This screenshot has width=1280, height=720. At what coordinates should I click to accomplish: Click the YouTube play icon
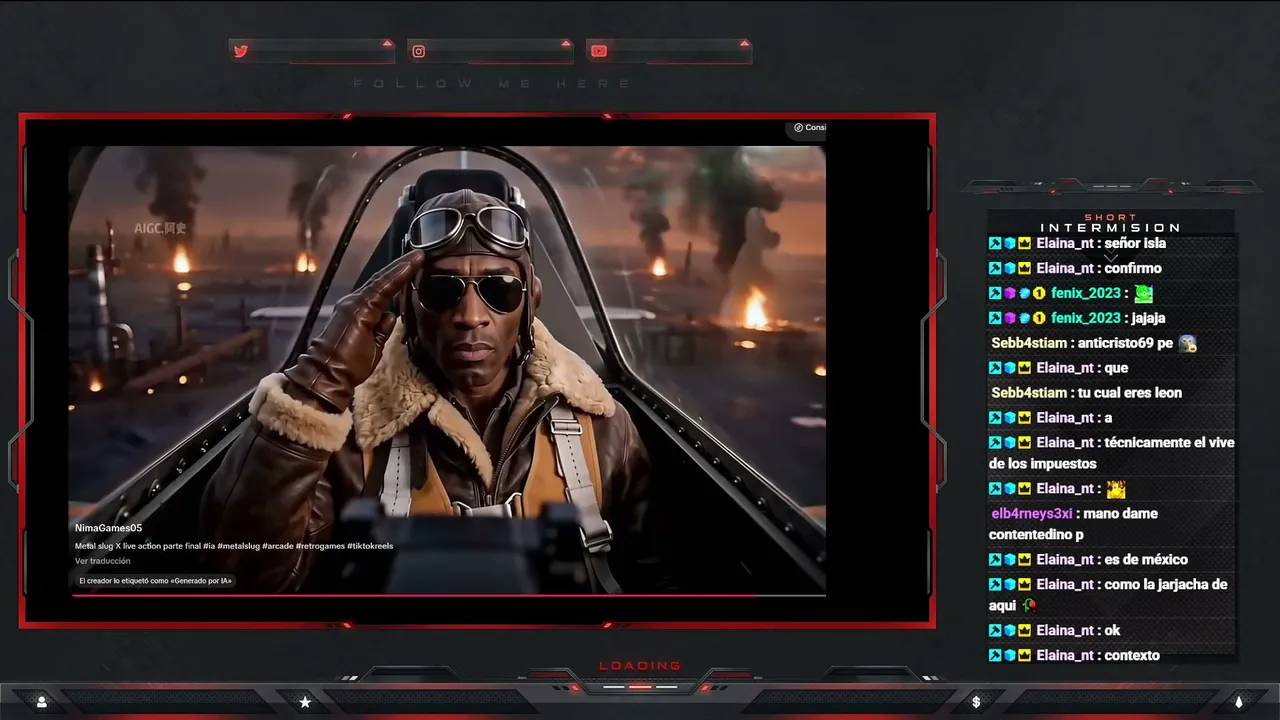598,51
